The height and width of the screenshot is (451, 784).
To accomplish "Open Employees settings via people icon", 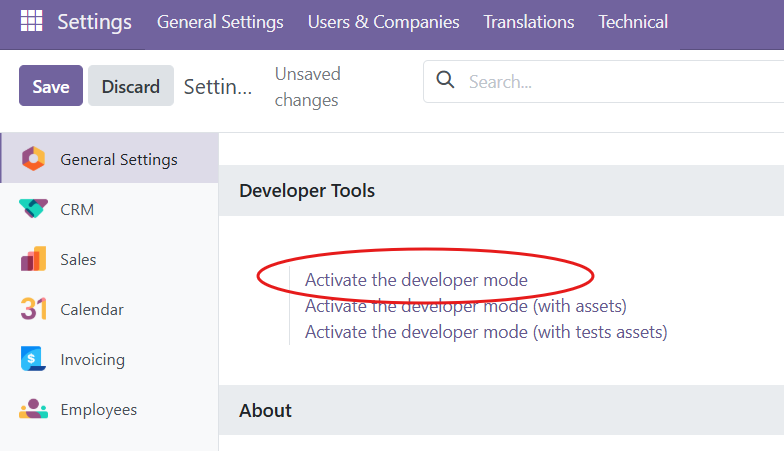I will point(33,409).
